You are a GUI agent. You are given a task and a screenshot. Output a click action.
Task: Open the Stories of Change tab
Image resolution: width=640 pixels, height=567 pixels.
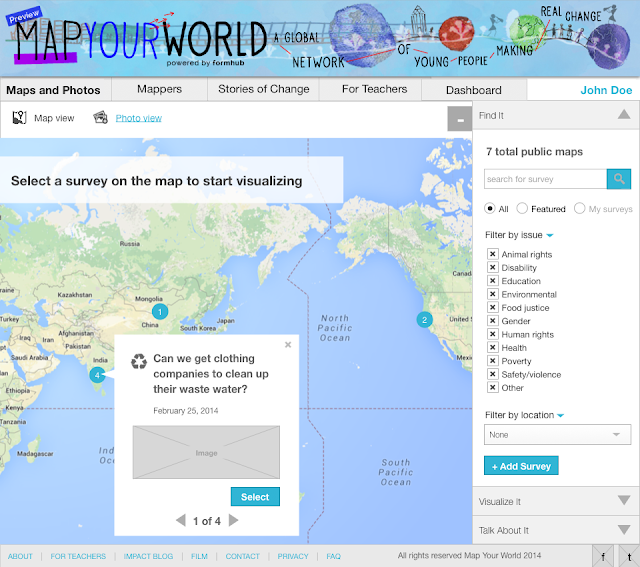pos(264,89)
